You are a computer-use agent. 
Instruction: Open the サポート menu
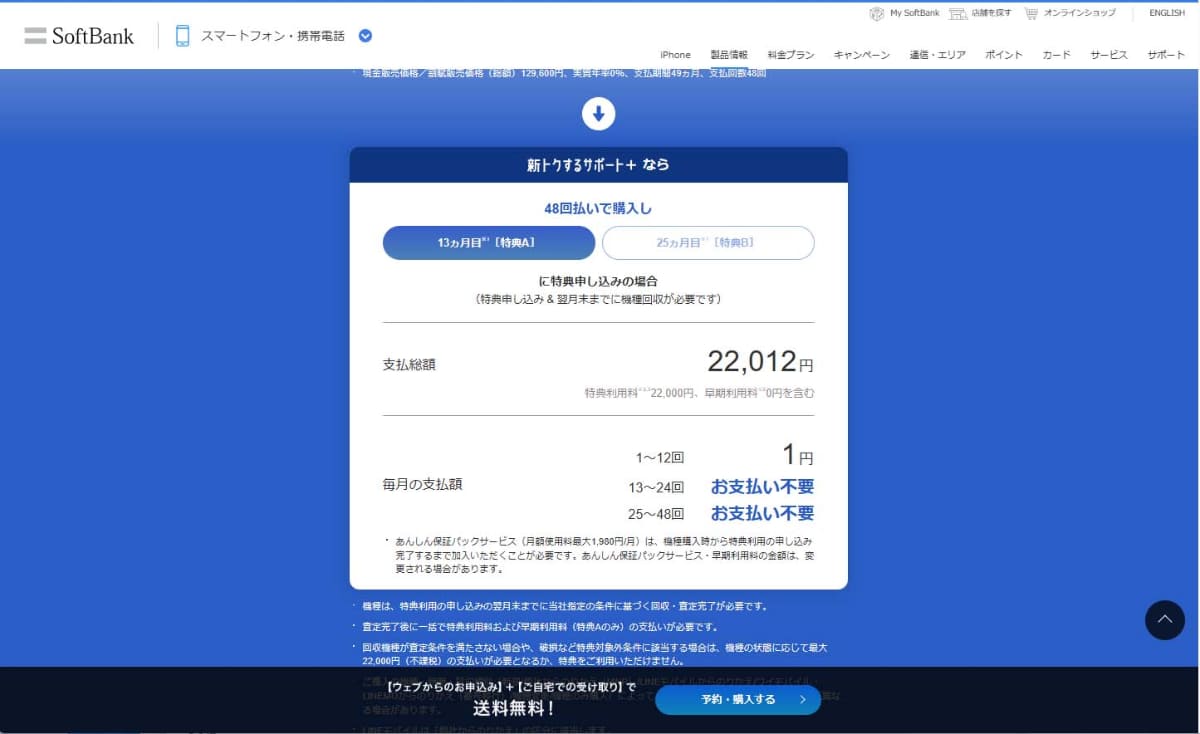click(1166, 55)
